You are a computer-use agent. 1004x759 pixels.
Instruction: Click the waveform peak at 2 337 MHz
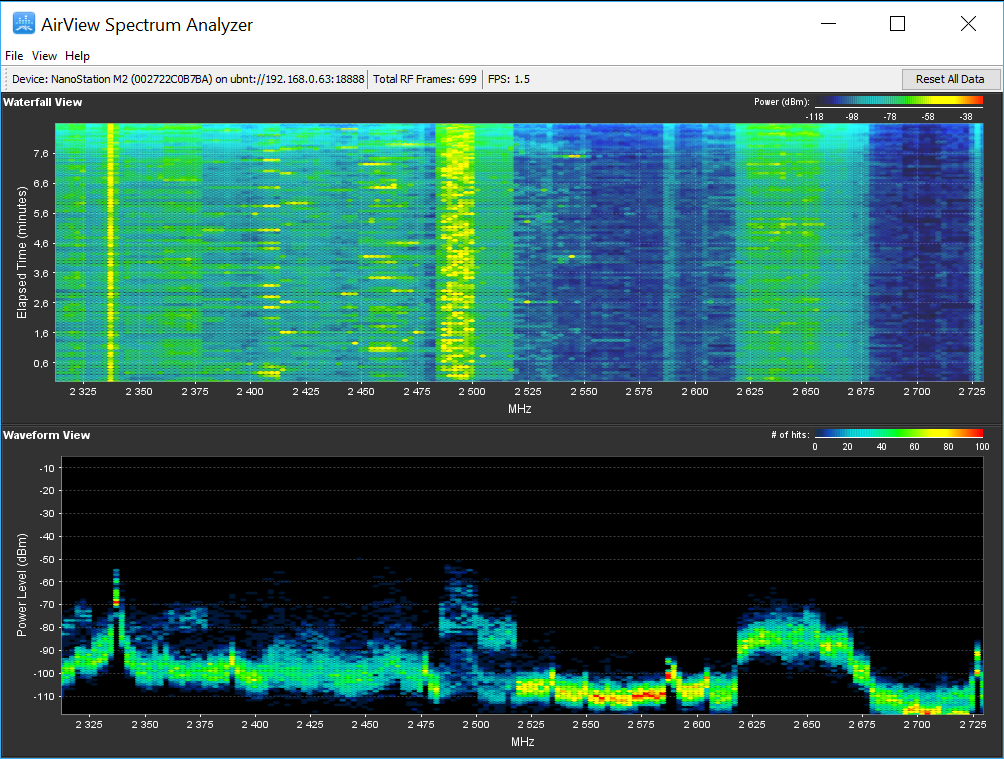pyautogui.click(x=116, y=589)
